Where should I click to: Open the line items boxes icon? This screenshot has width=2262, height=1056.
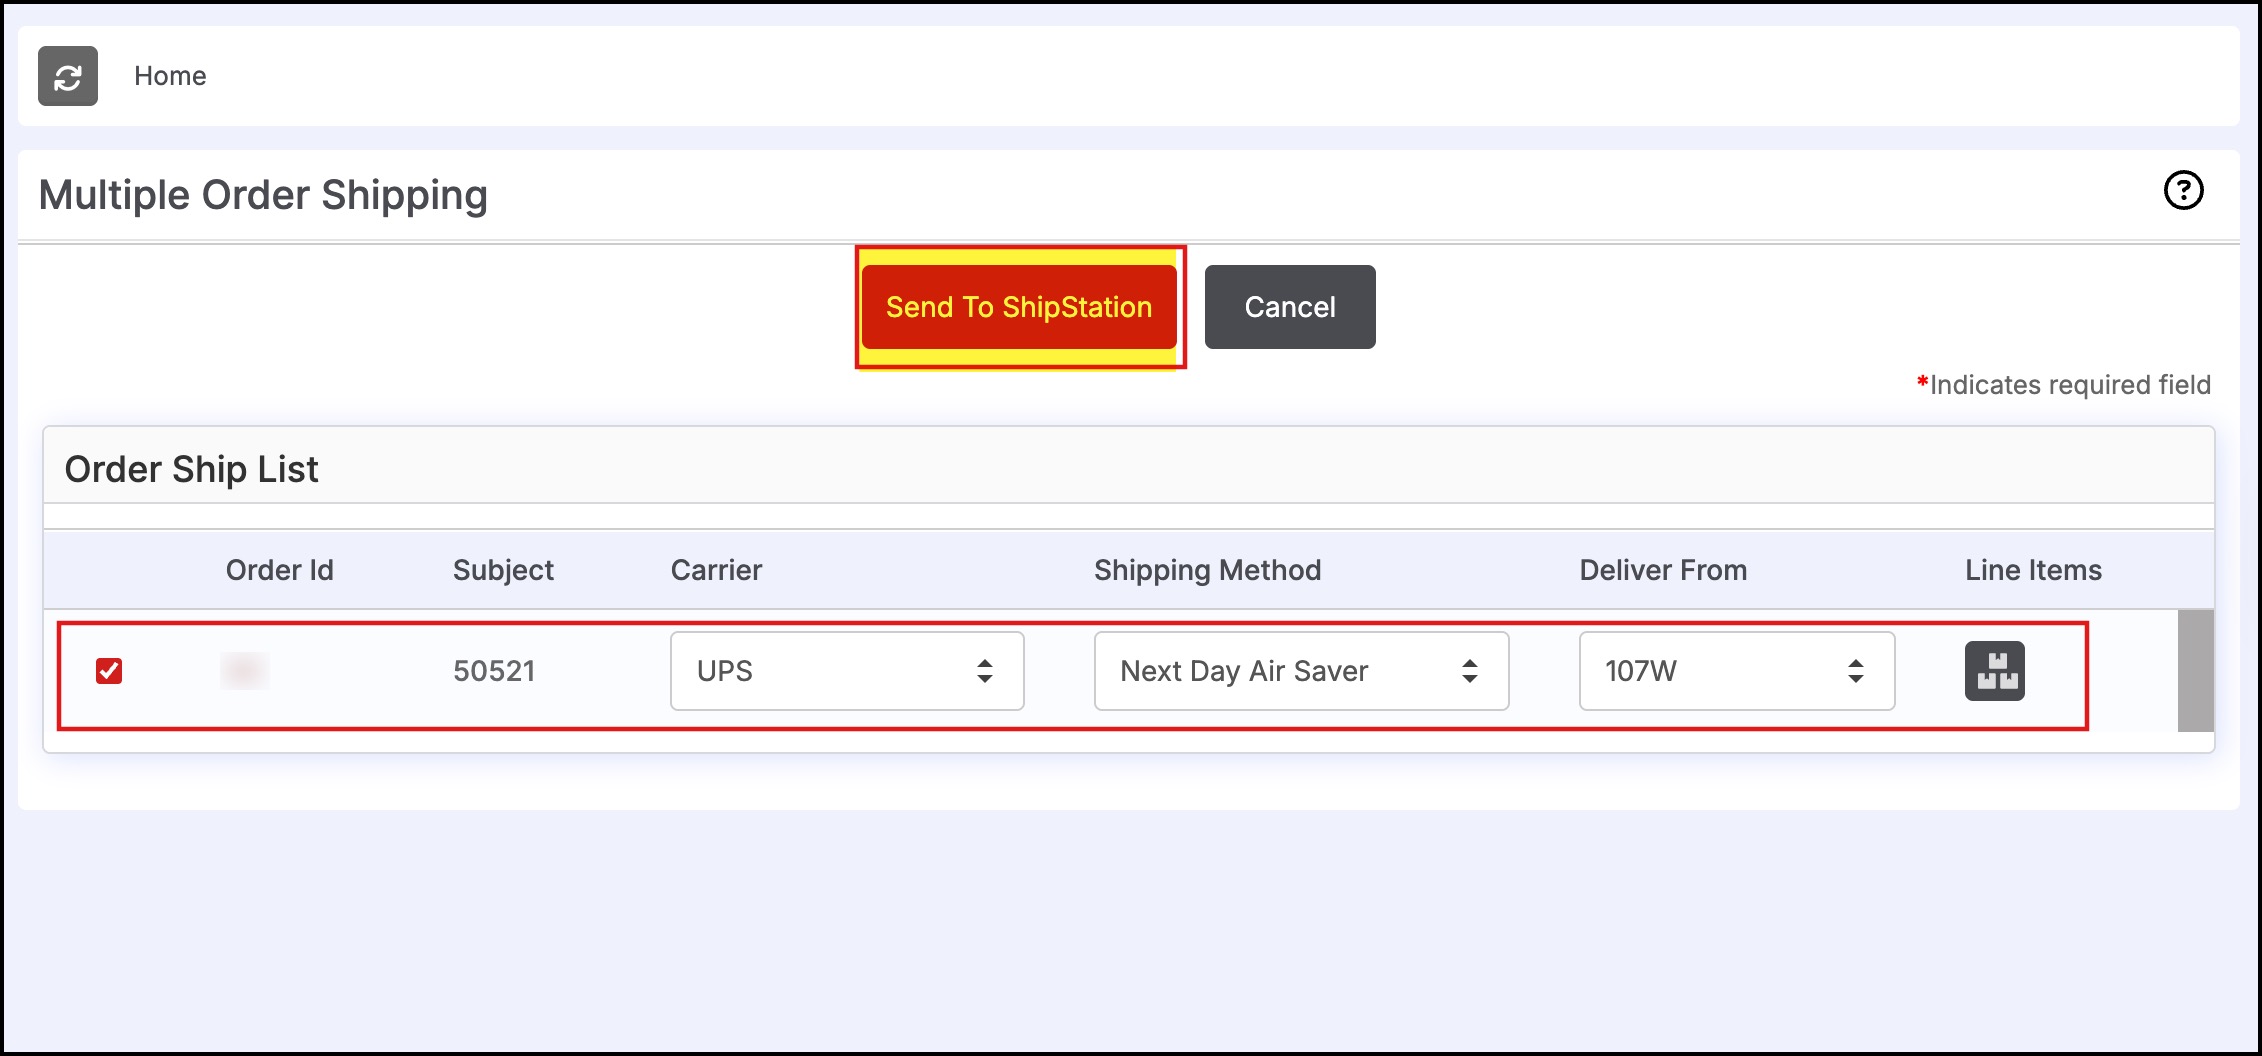coord(1994,671)
